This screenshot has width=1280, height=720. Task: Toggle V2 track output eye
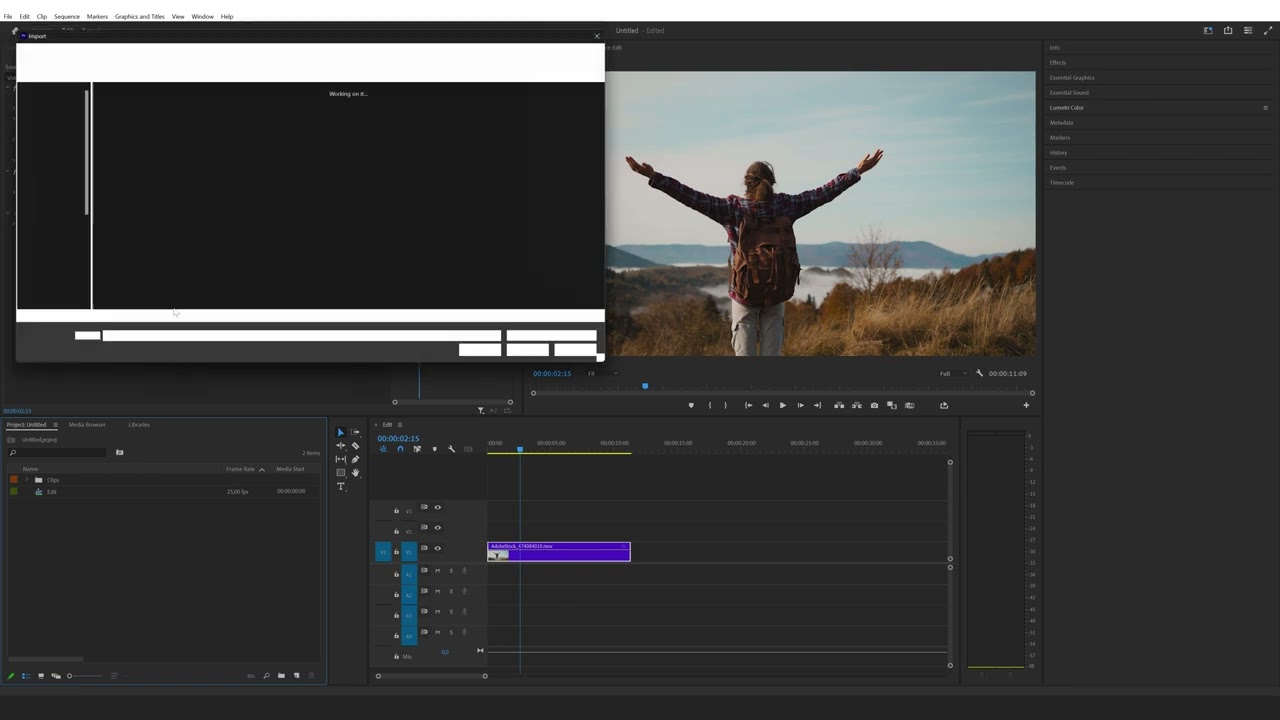437,528
